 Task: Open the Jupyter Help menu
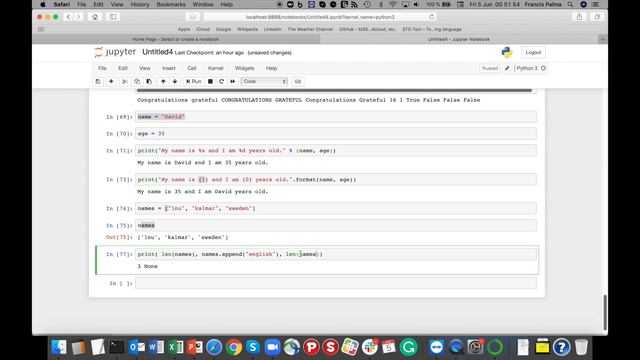271,68
